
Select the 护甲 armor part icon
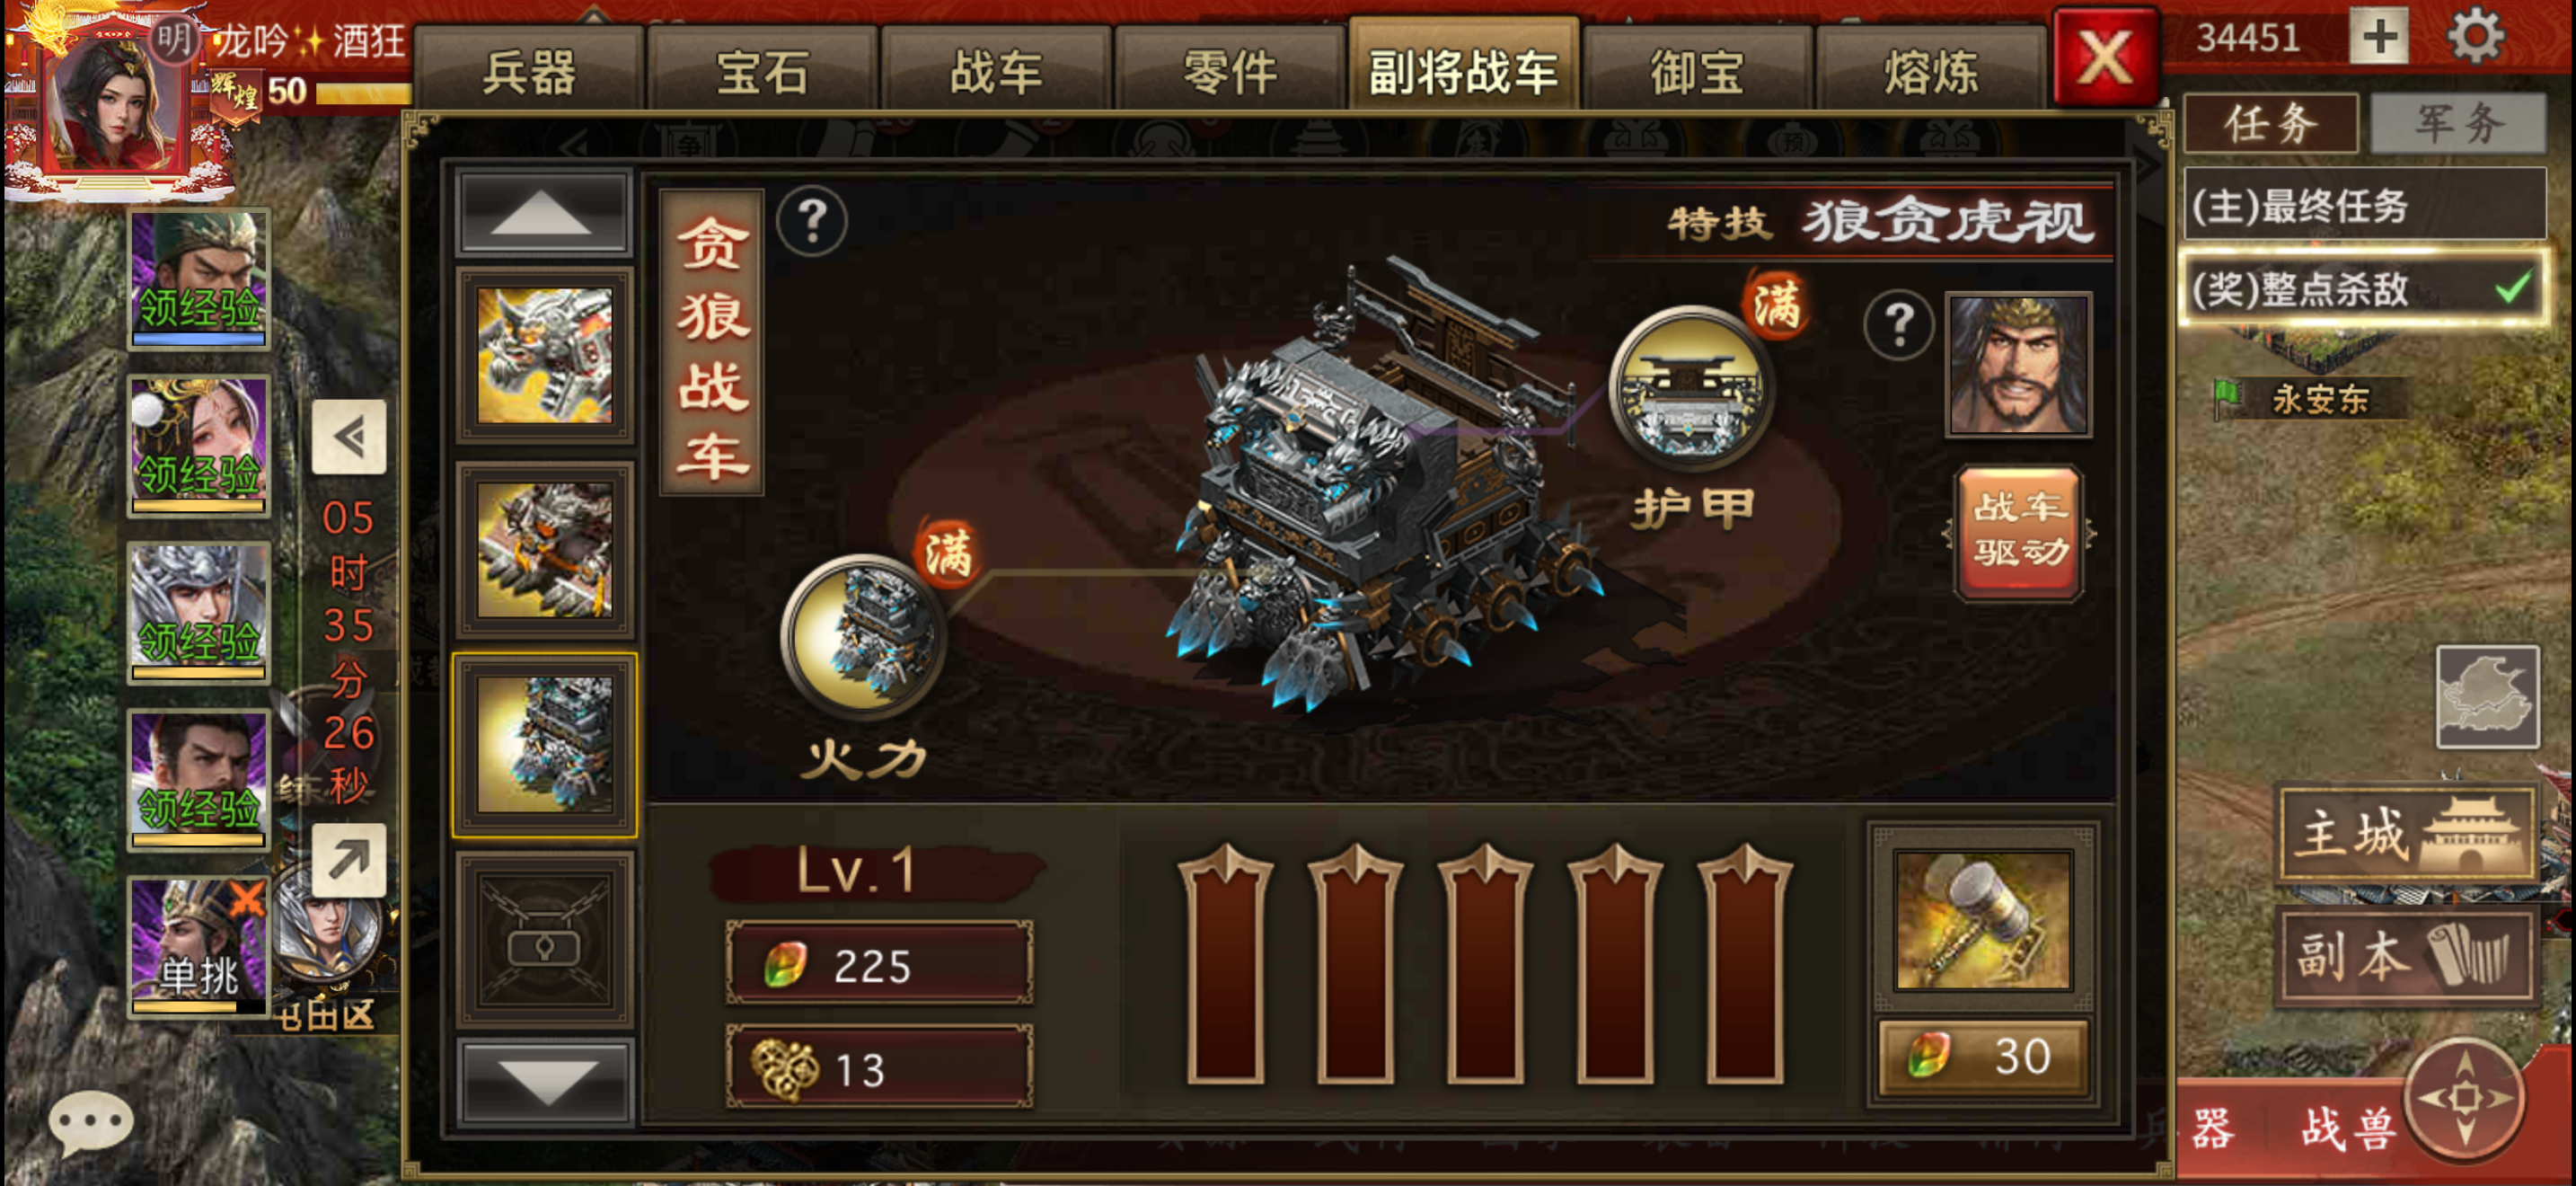click(1691, 388)
